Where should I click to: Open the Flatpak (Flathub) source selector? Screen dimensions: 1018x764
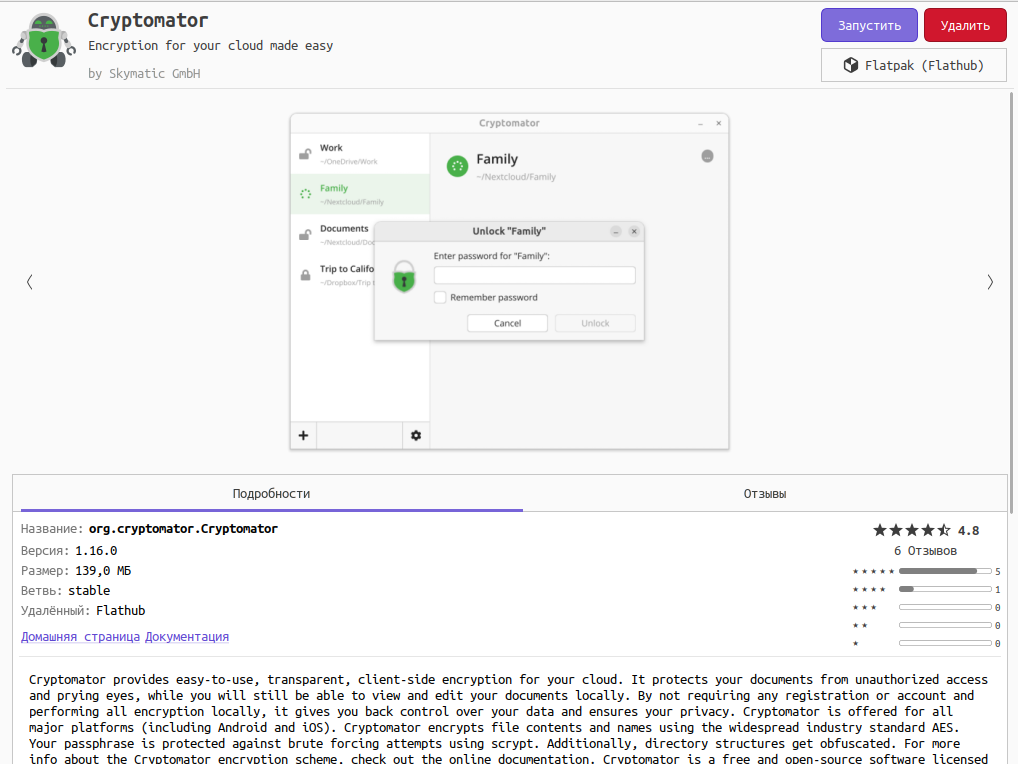tap(913, 65)
